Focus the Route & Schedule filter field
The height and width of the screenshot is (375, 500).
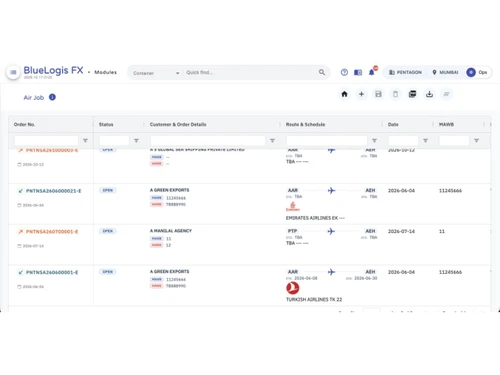coord(327,141)
